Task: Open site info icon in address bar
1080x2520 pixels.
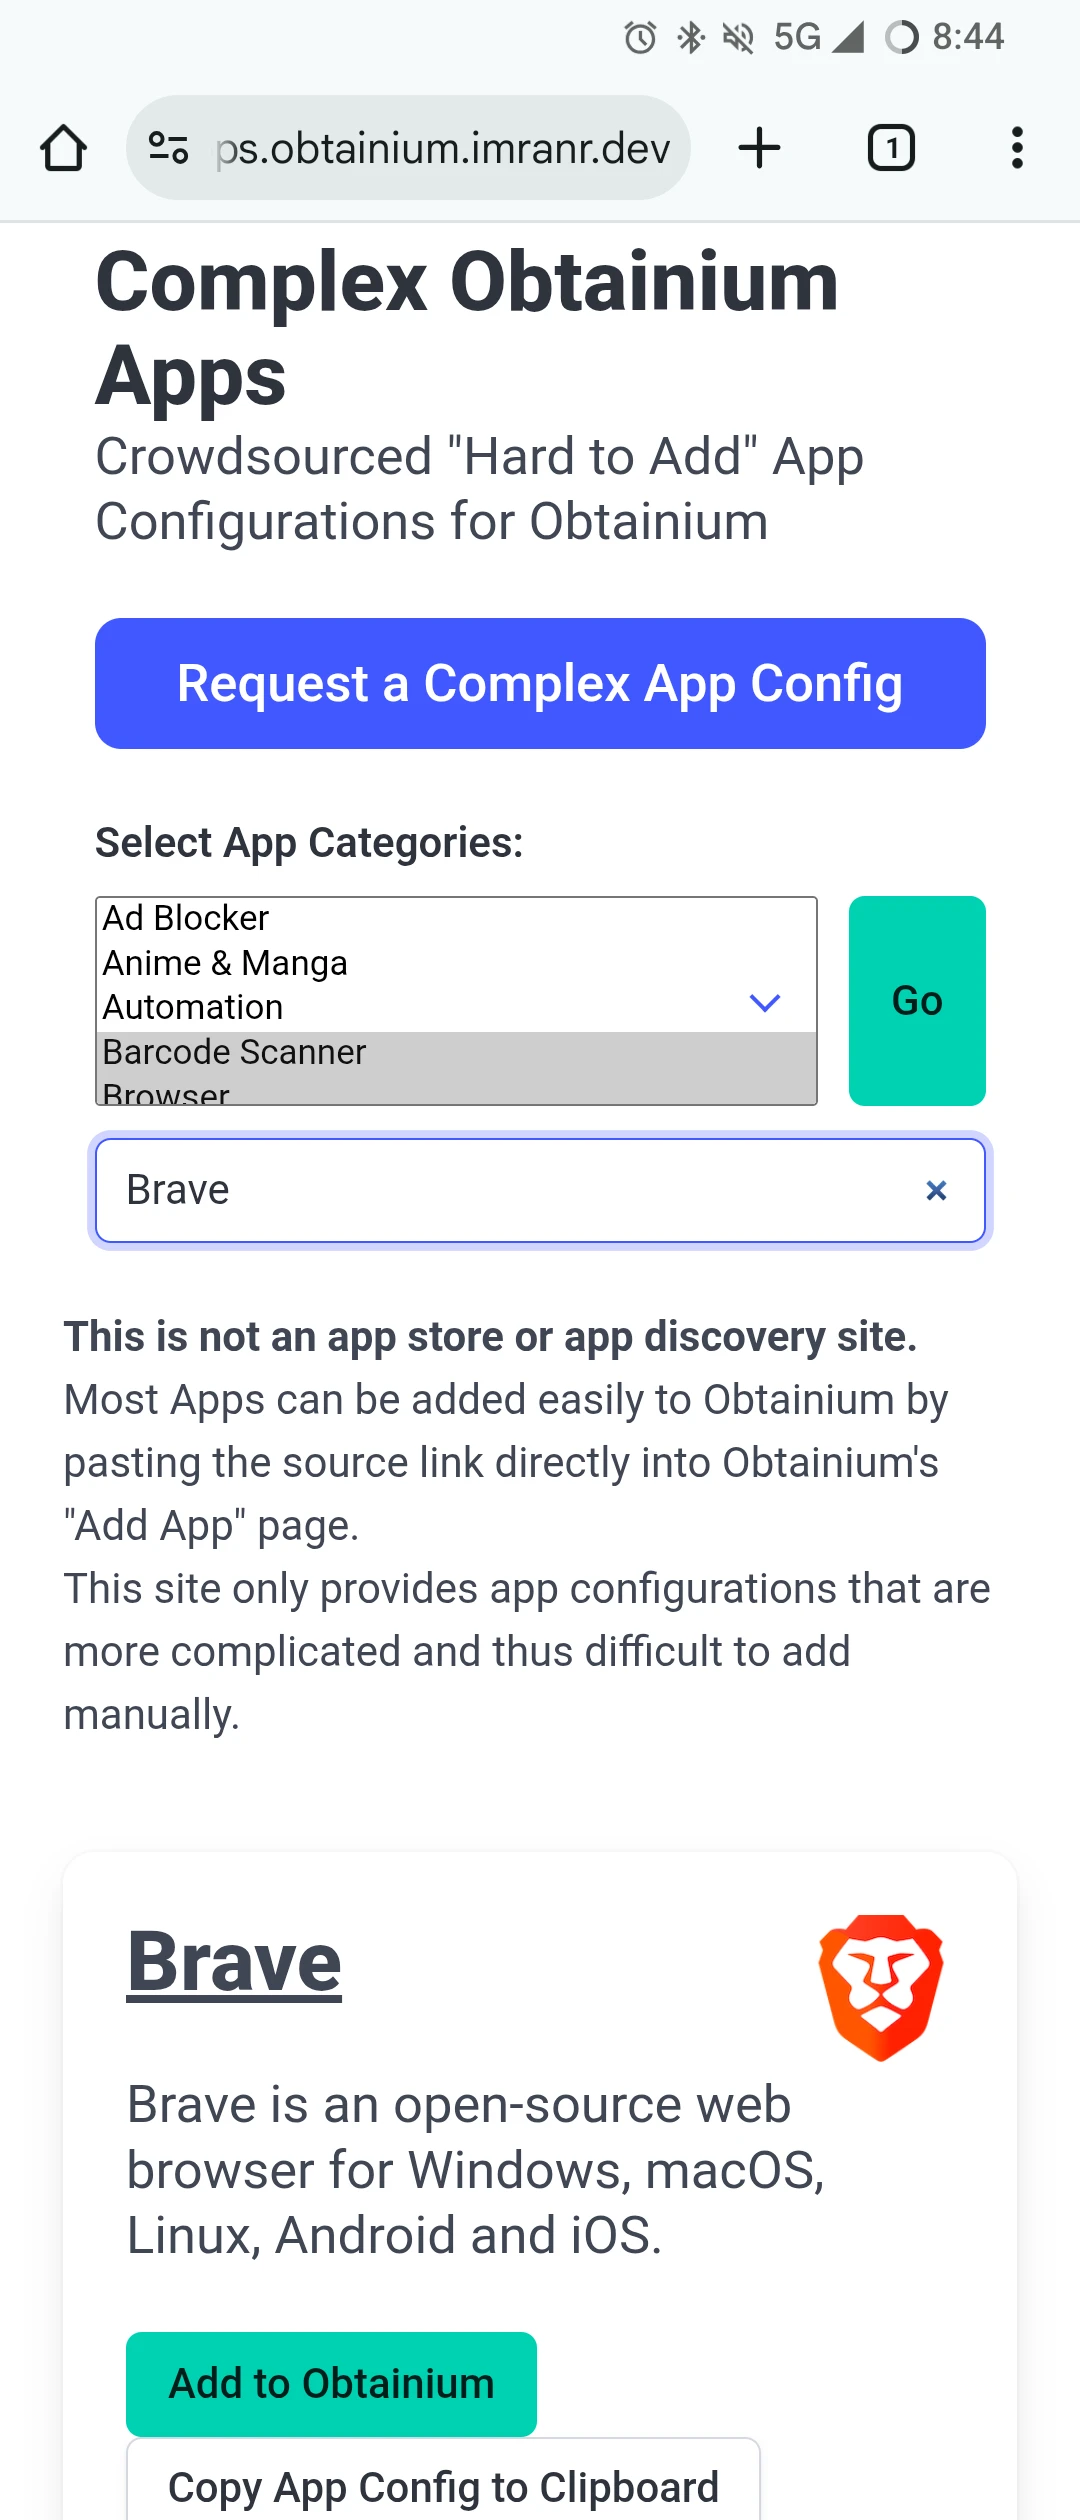Action: (x=168, y=148)
